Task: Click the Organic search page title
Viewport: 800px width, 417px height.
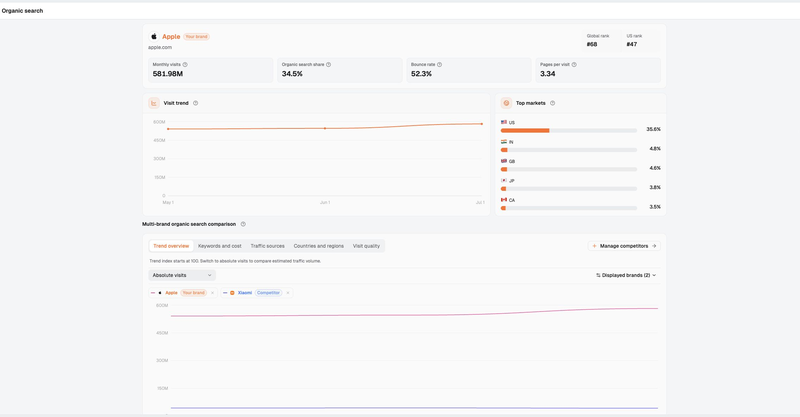Action: click(22, 11)
